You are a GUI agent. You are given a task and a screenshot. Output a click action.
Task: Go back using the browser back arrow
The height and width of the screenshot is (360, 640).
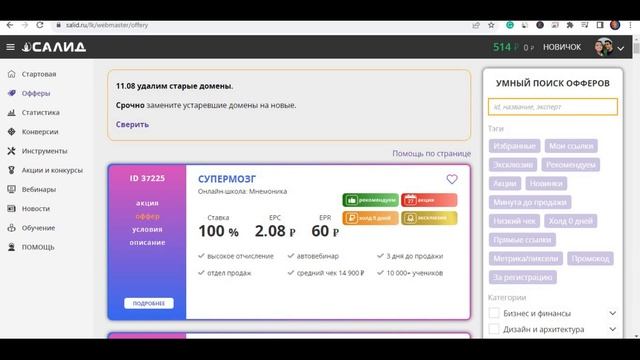[x=10, y=25]
